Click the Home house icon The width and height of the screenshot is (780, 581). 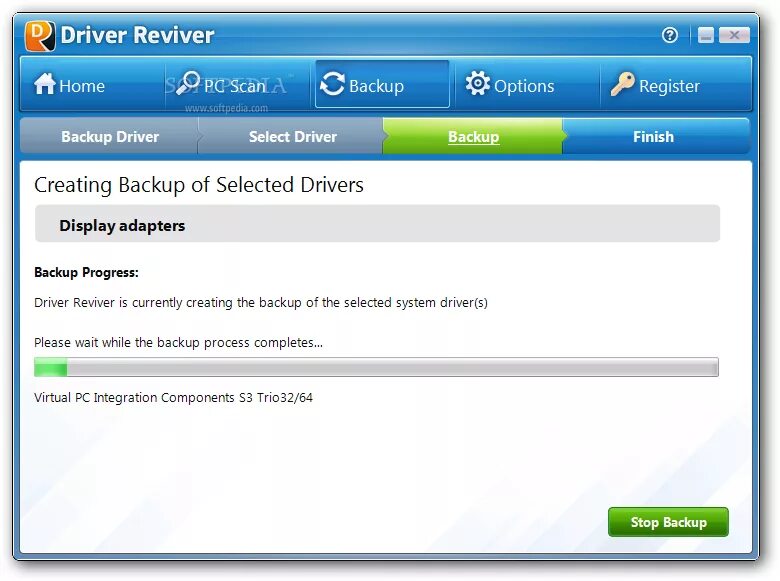(x=45, y=84)
